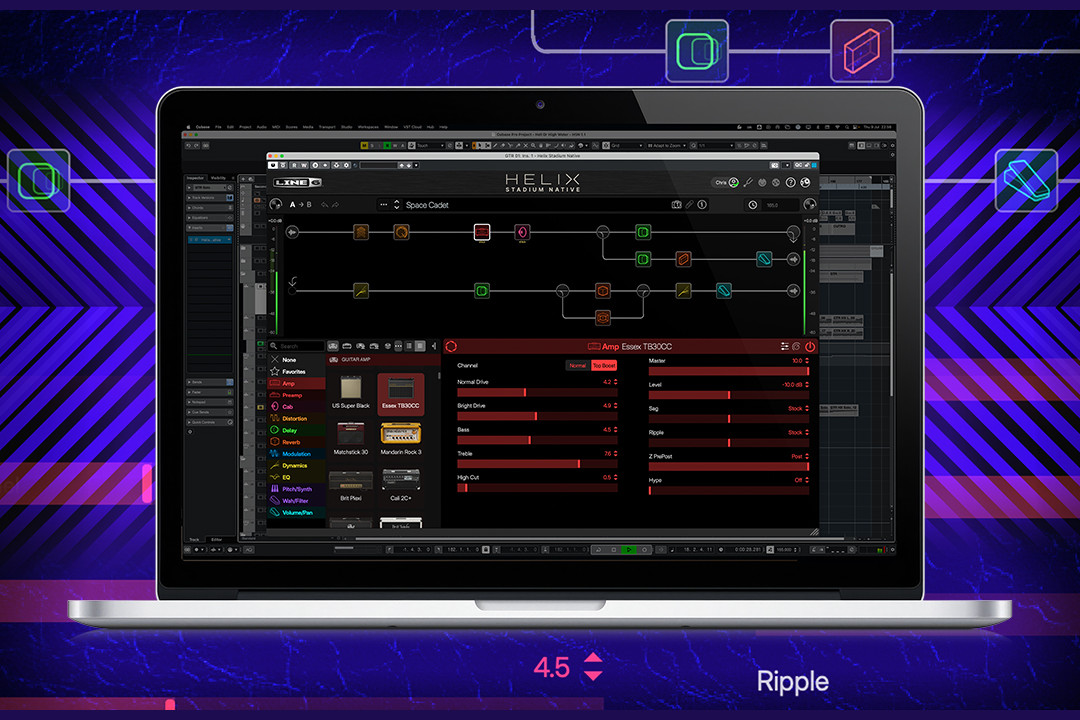Toggle the yellow M mute button in the Cubase toolbar
1080x720 pixels.
tap(364, 145)
